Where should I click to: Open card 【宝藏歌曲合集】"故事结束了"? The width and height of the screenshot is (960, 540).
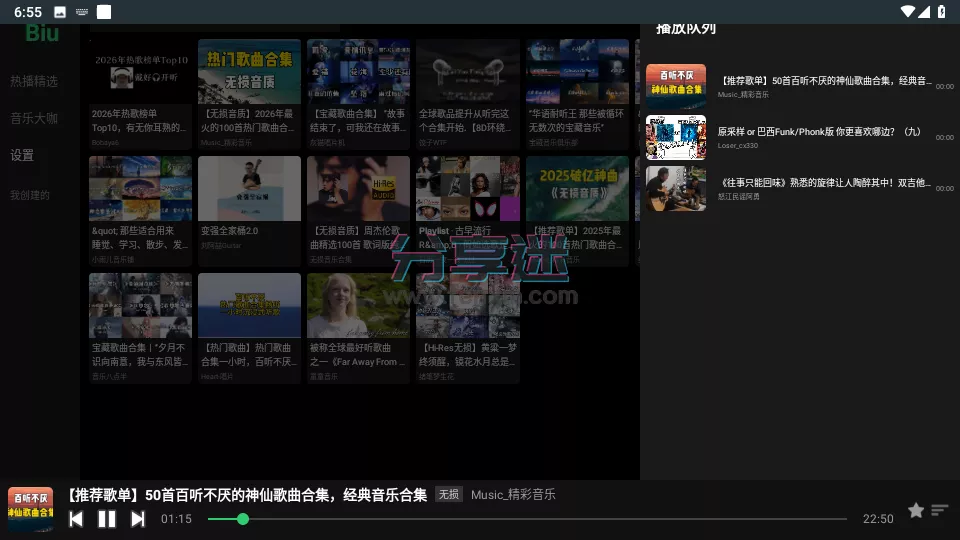[x=358, y=94]
